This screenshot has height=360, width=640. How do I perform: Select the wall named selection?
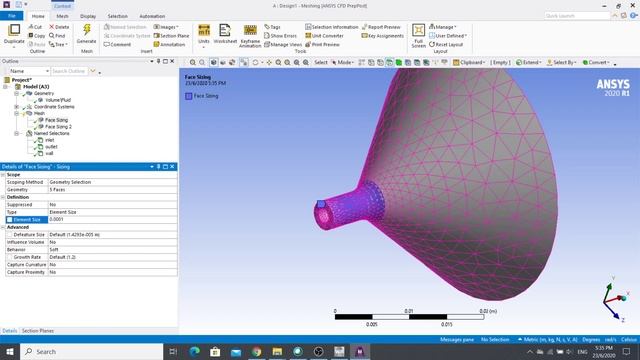tap(49, 153)
